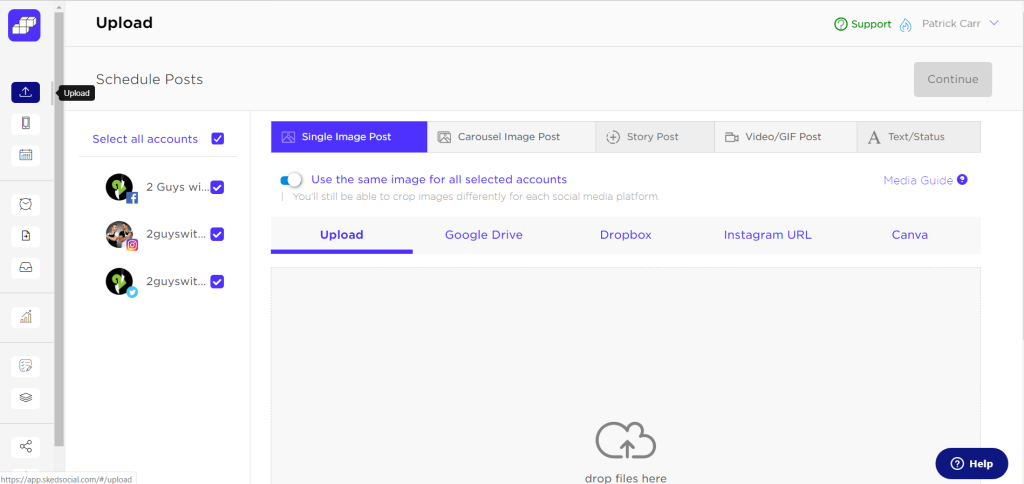Click the alarm clock icon in sidebar

click(26, 205)
